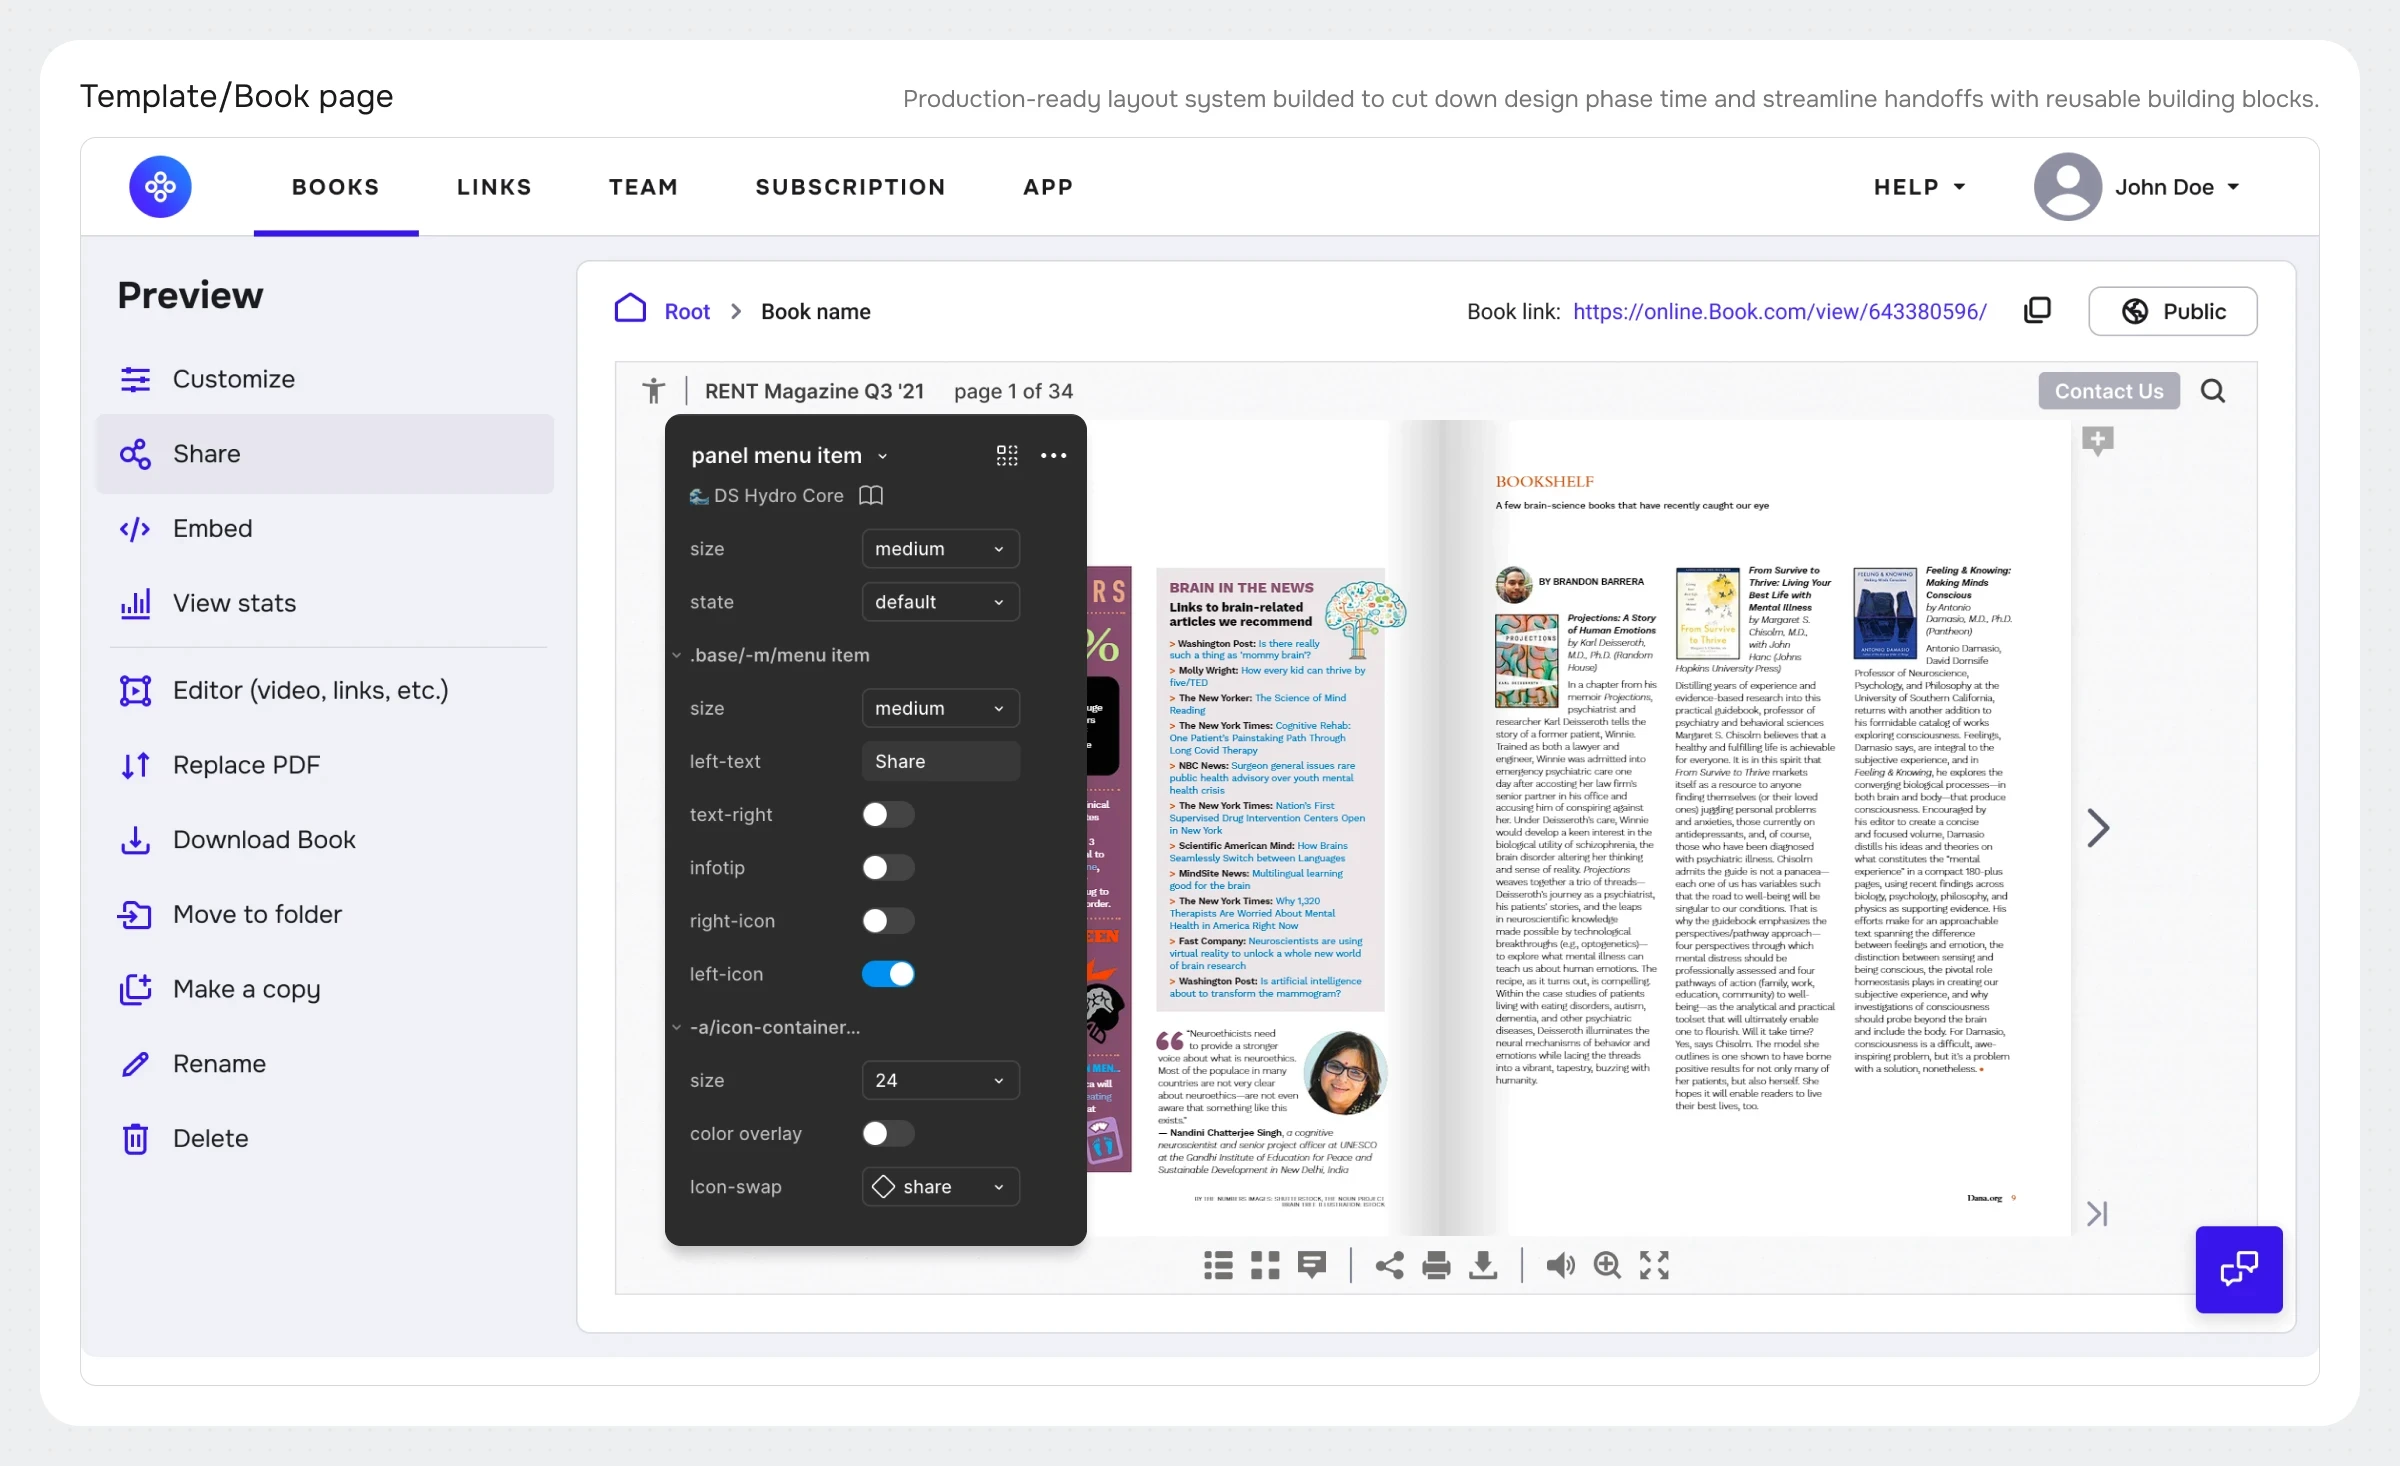Viewport: 2400px width, 1466px height.
Task: Open the Icon-swap share dropdown
Action: [x=940, y=1187]
